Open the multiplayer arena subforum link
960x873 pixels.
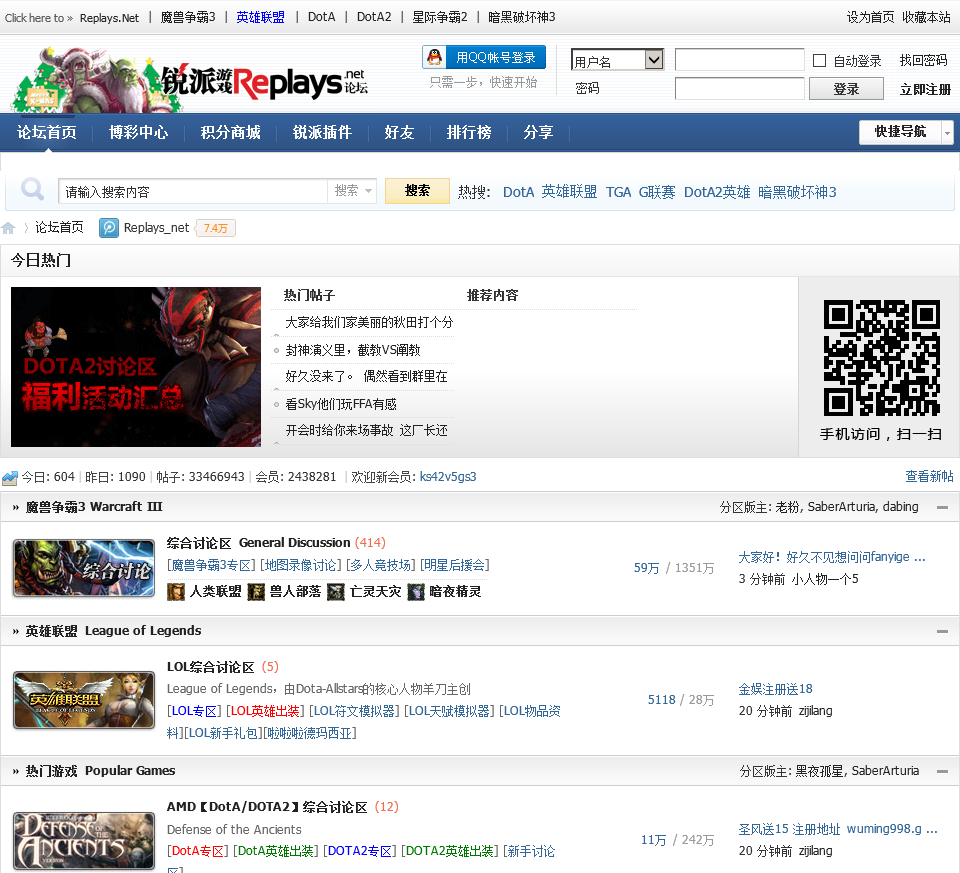pyautogui.click(x=380, y=565)
